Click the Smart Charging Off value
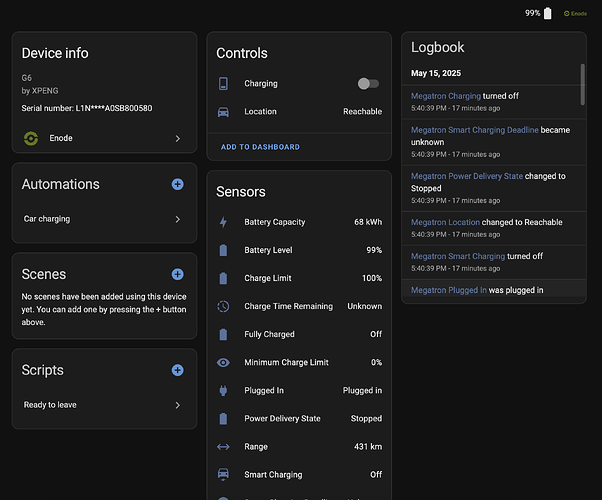The height and width of the screenshot is (500, 602). pos(376,475)
